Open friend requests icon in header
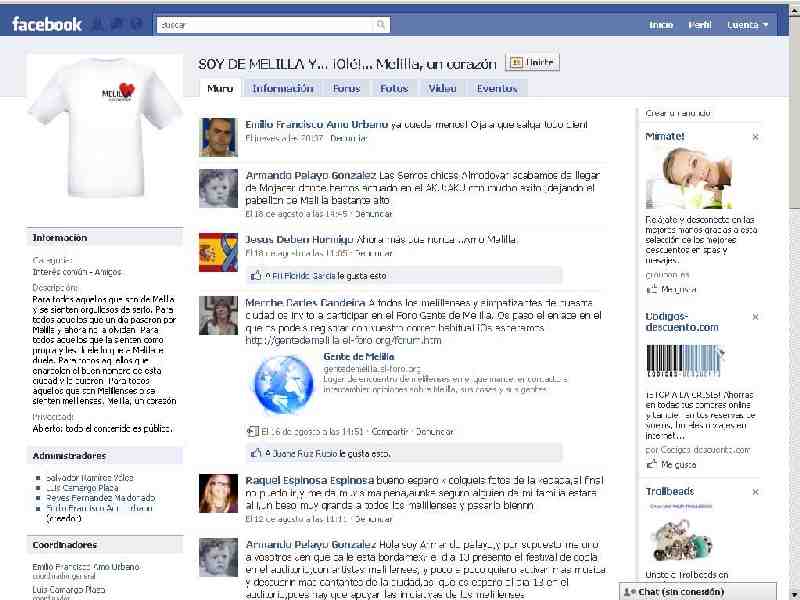 [98, 24]
